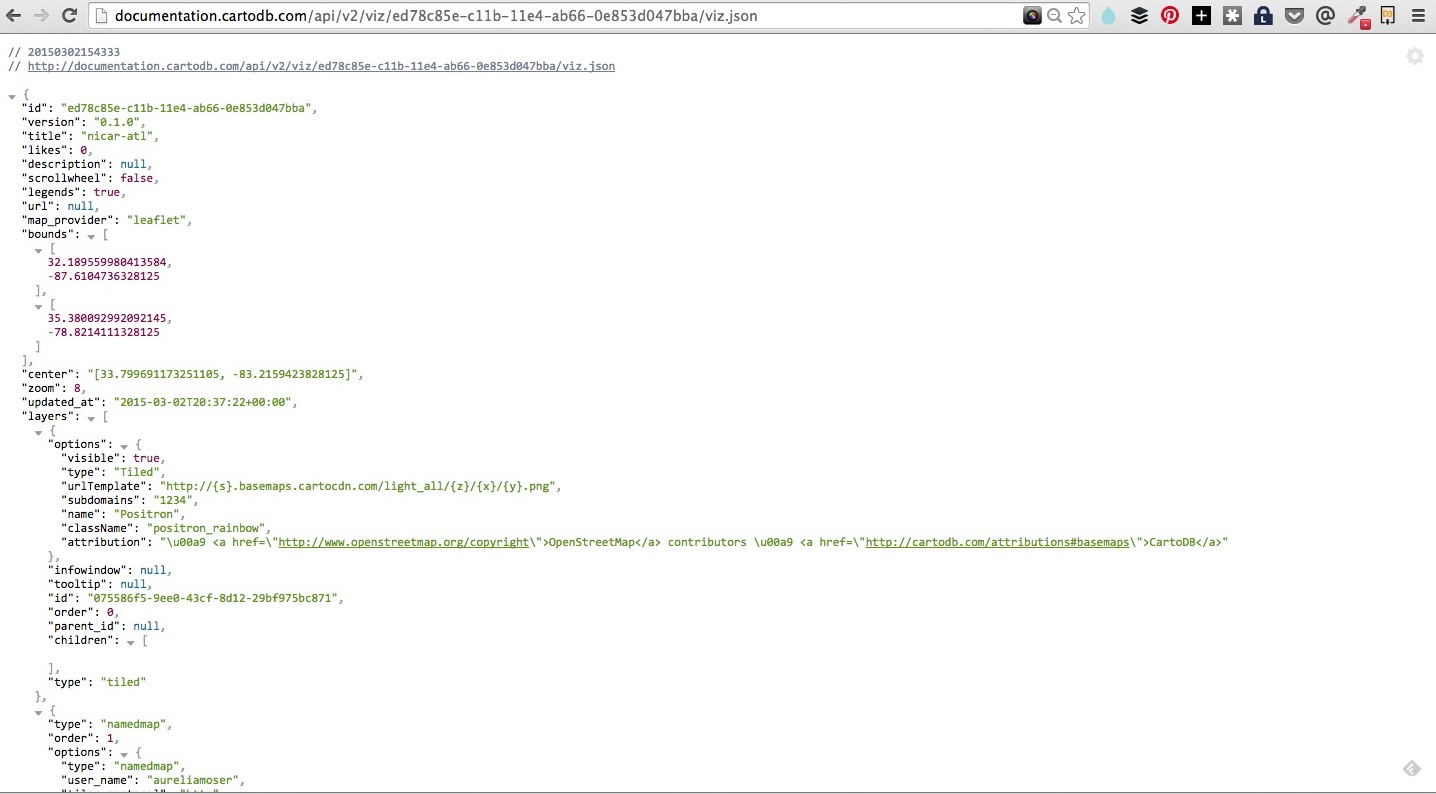
Task: Click the gray asterisk extension icon
Action: point(1232,16)
